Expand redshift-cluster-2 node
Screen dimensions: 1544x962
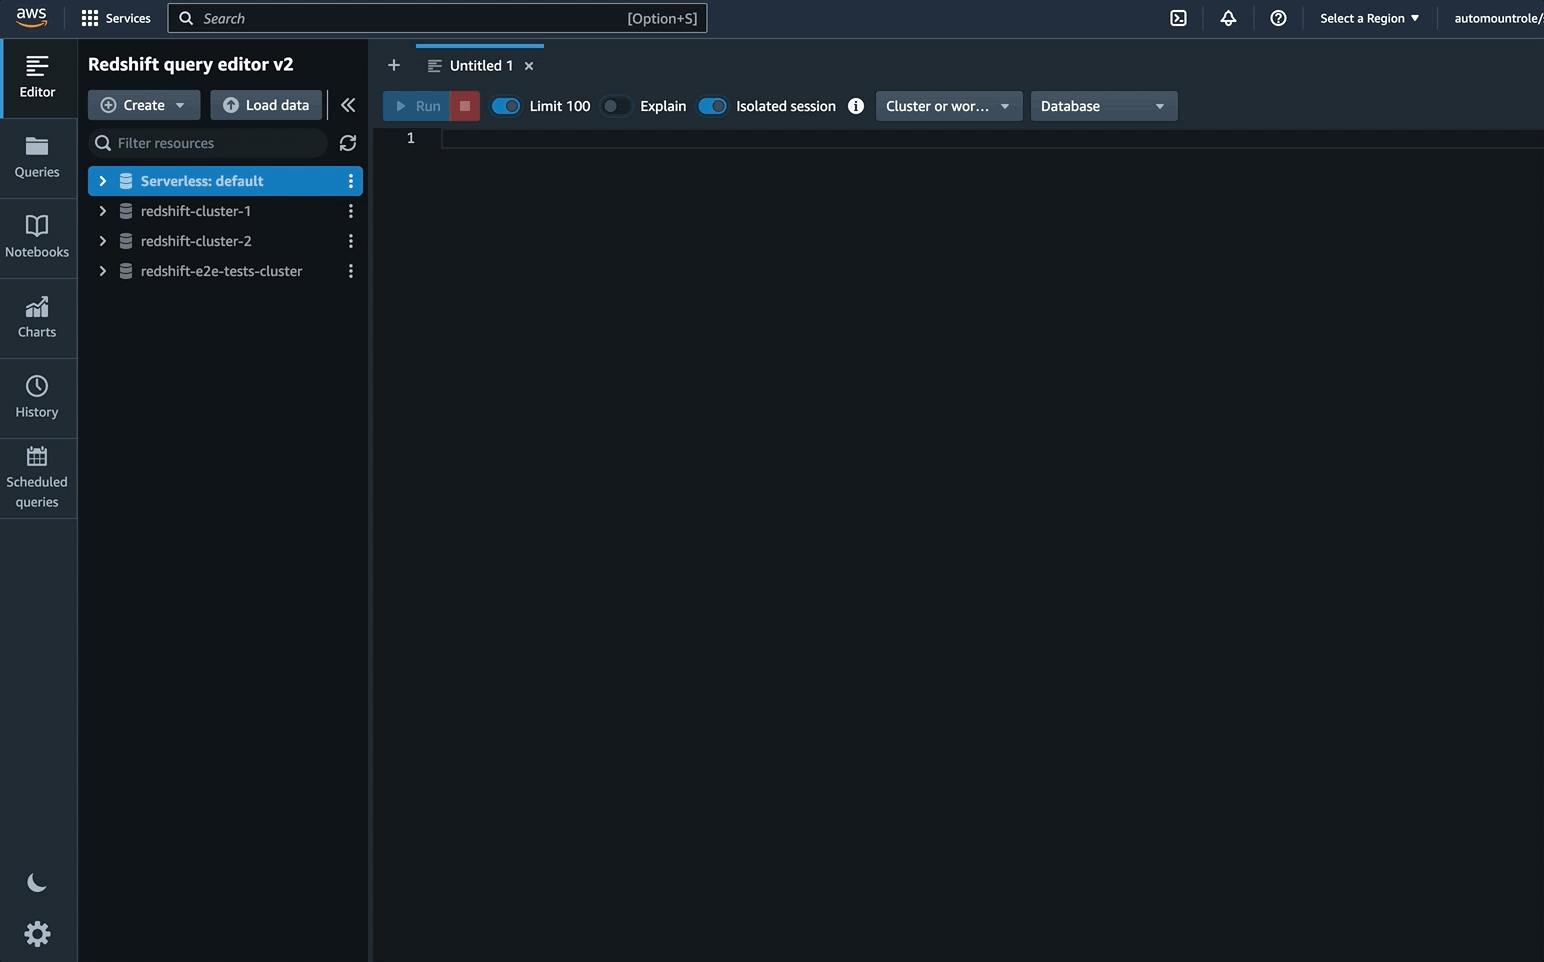coord(102,241)
